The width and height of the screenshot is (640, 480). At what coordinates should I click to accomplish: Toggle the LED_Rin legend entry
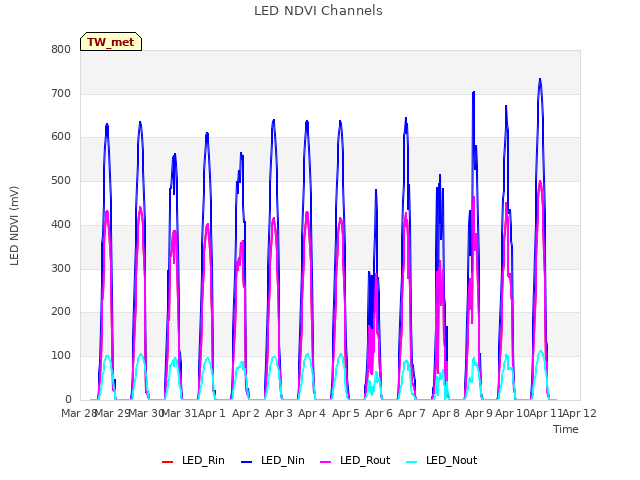(x=193, y=461)
